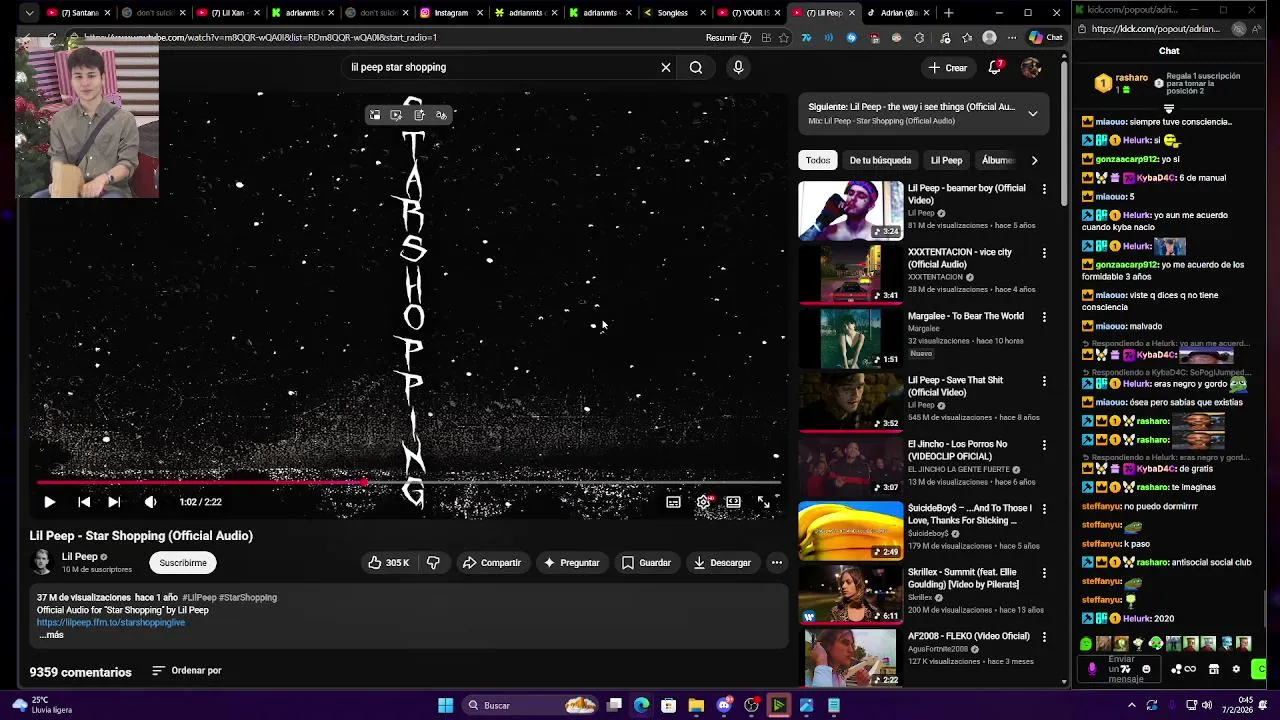Image resolution: width=1280 pixels, height=720 pixels.
Task: Open options for Margalee To Bear The World
Action: point(1044,317)
